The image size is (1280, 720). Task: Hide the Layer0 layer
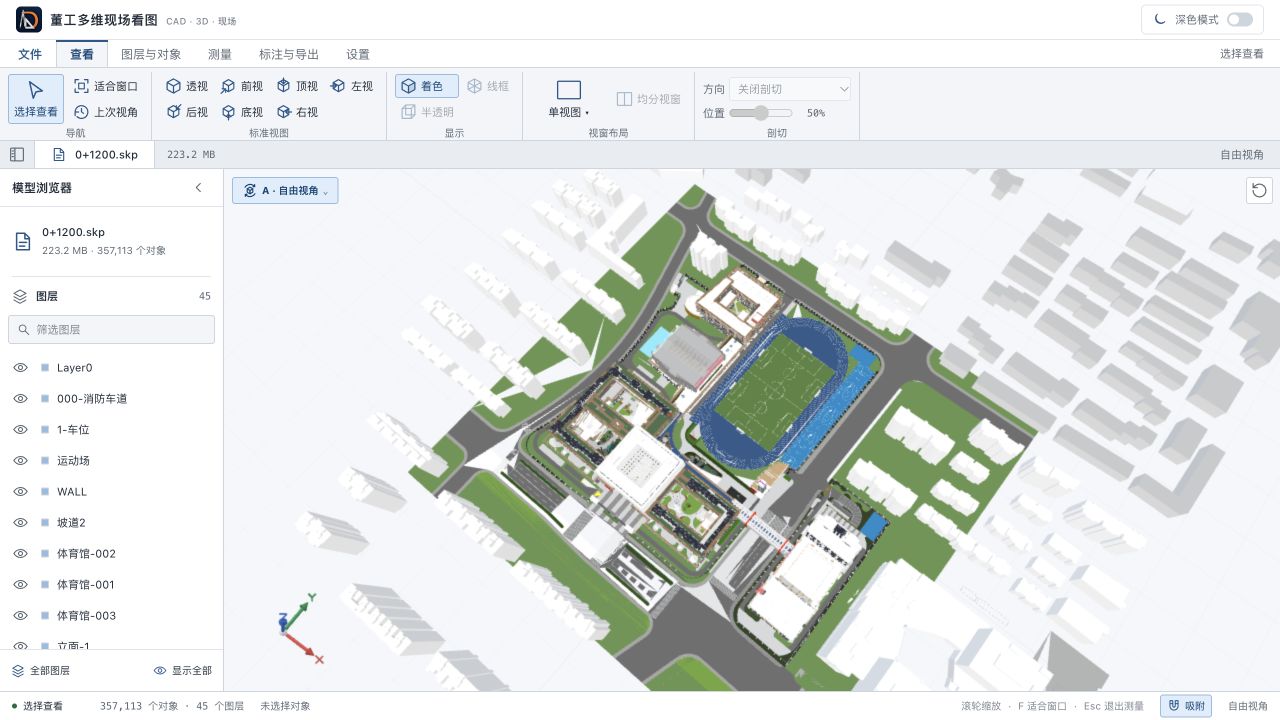pyautogui.click(x=20, y=368)
